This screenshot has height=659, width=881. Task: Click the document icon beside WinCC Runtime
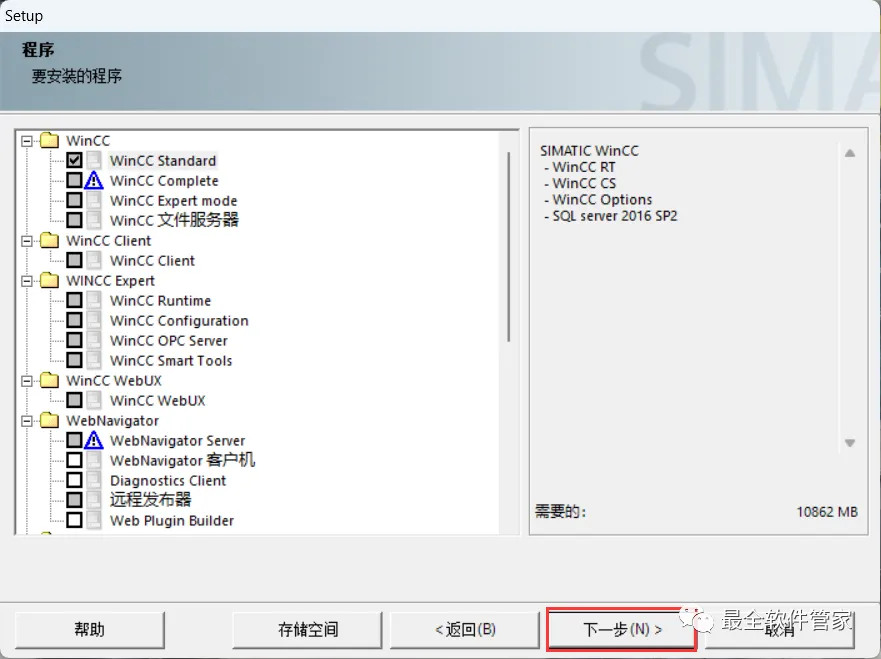94,300
